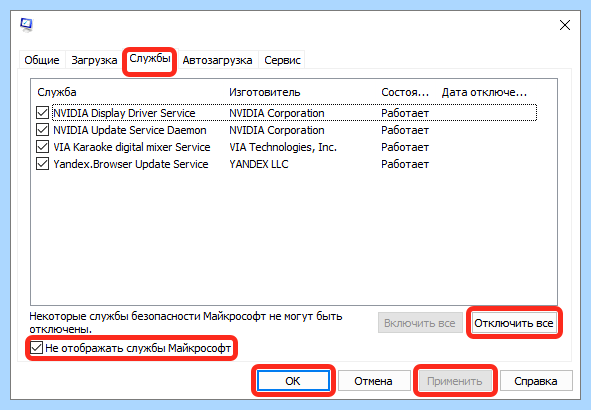Select the NVIDIA Update Service Daemon row name
This screenshot has height=410, width=591.
(x=130, y=130)
